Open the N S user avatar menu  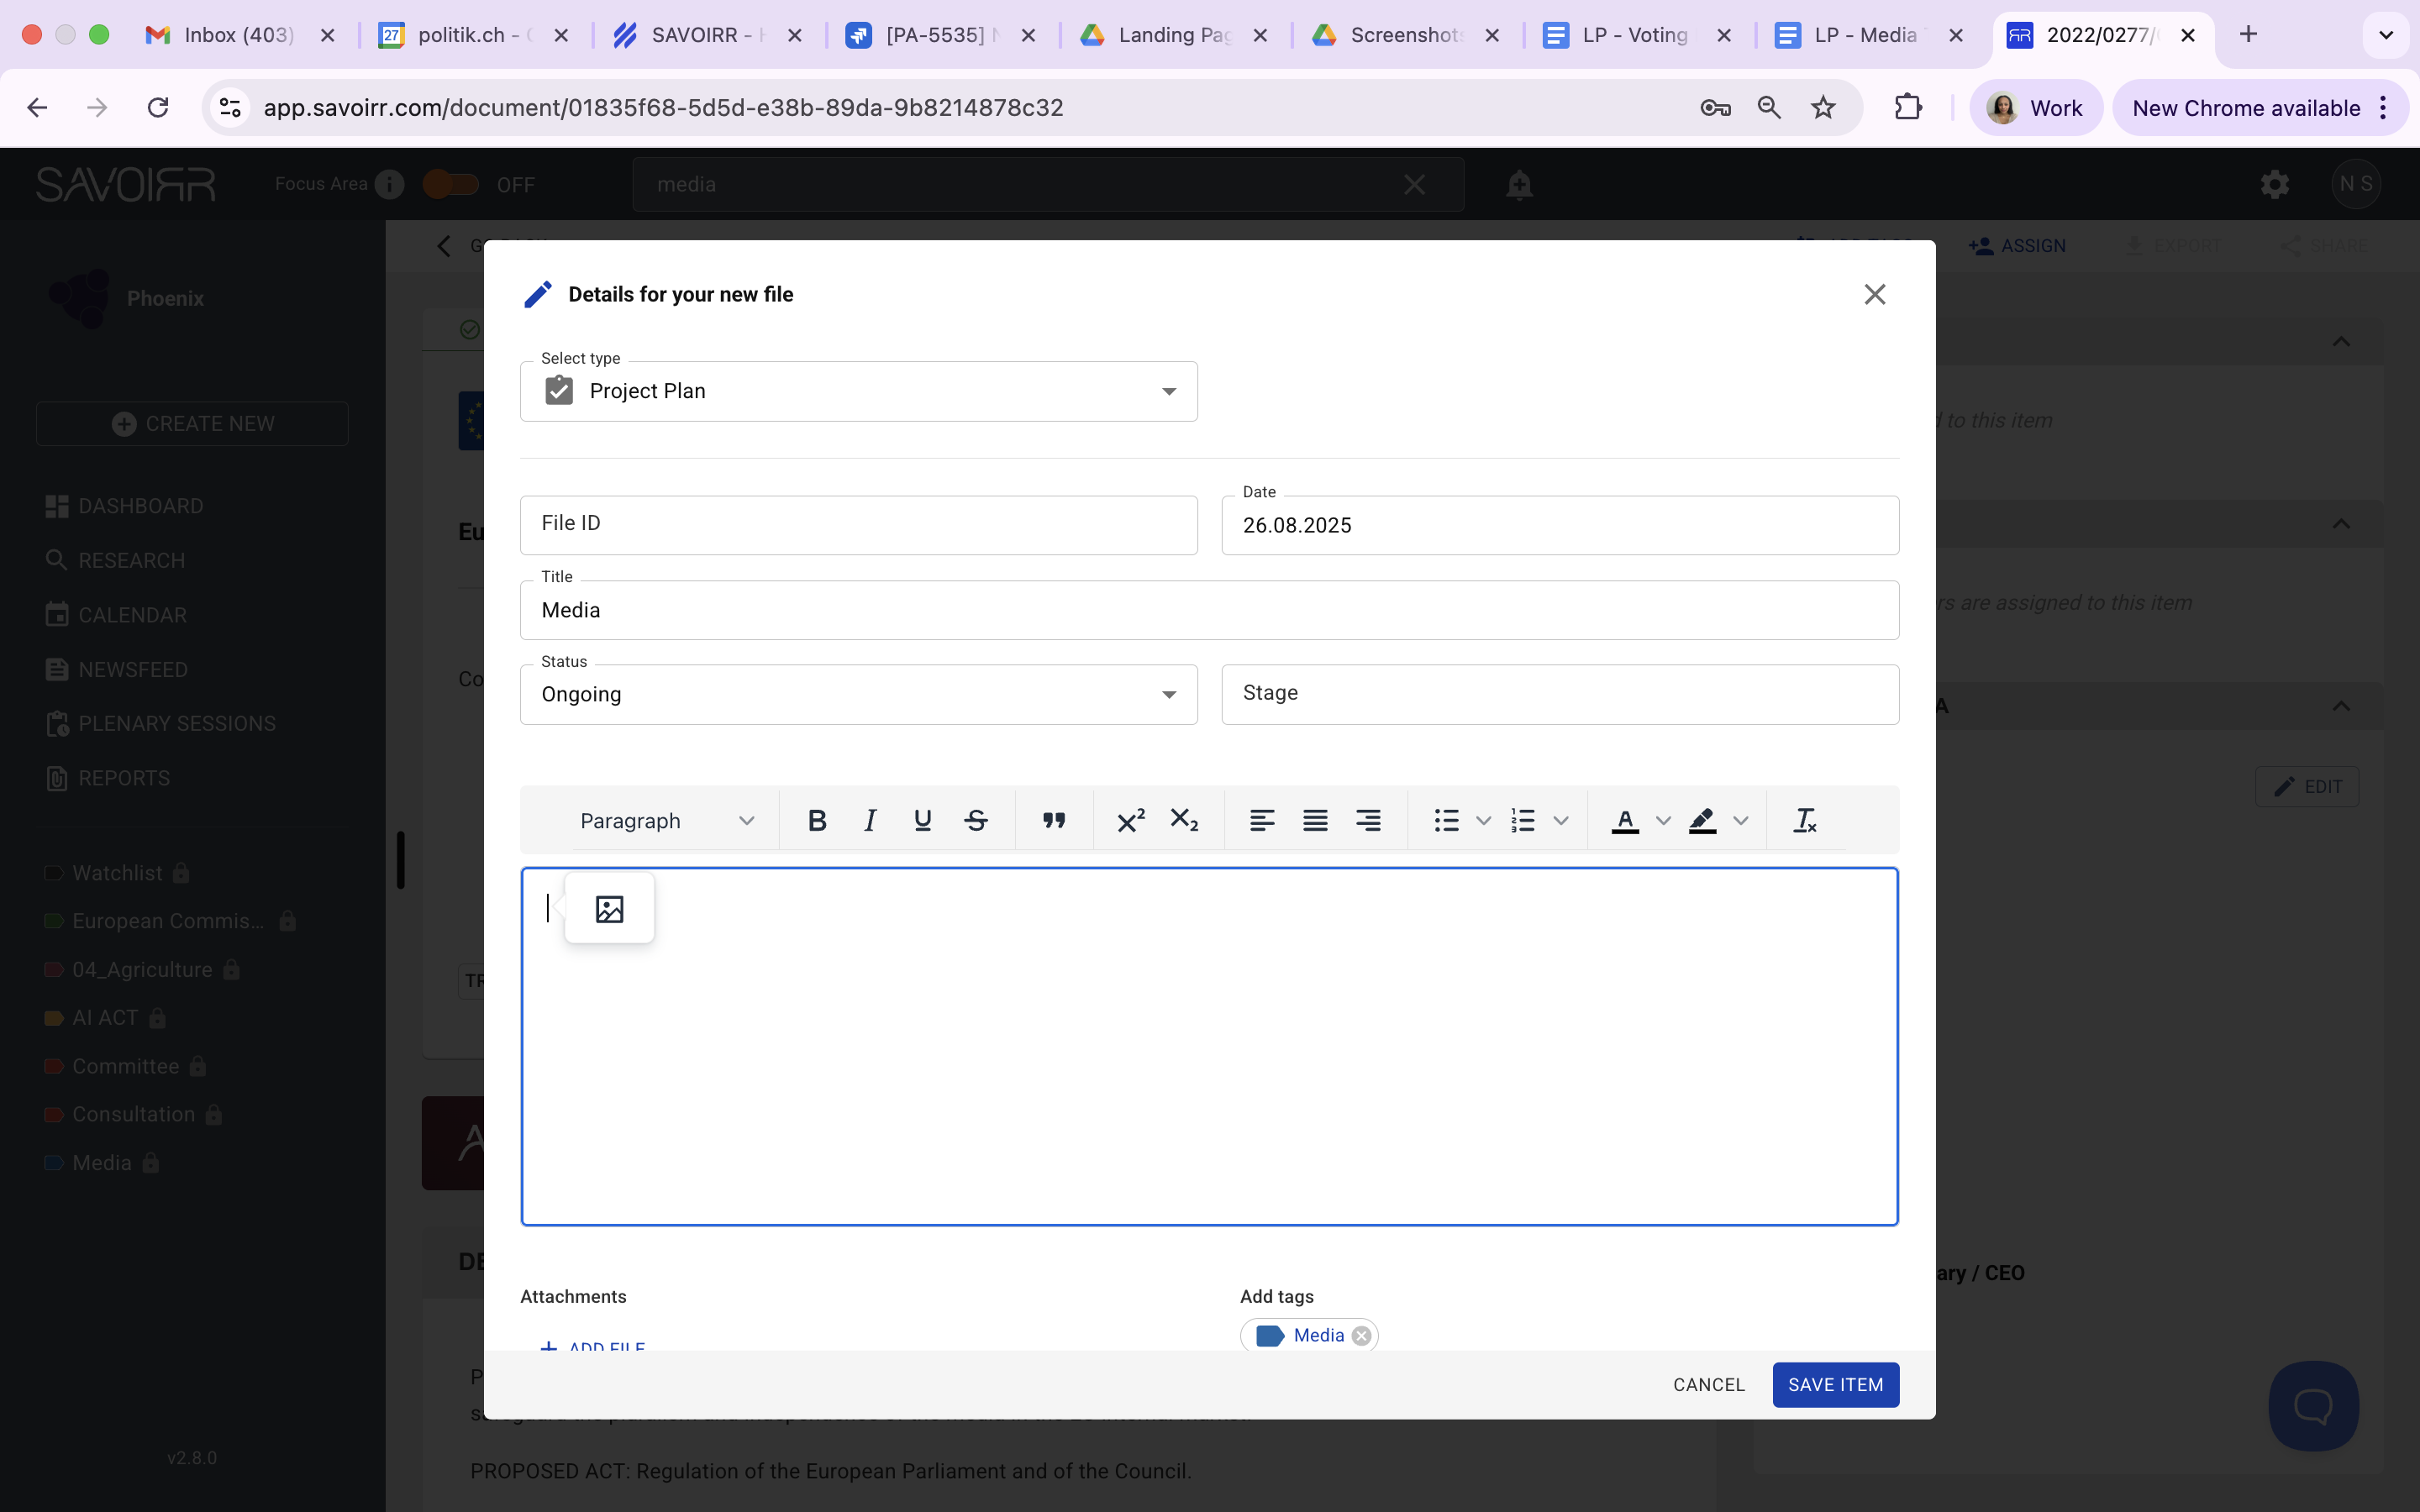click(2355, 185)
